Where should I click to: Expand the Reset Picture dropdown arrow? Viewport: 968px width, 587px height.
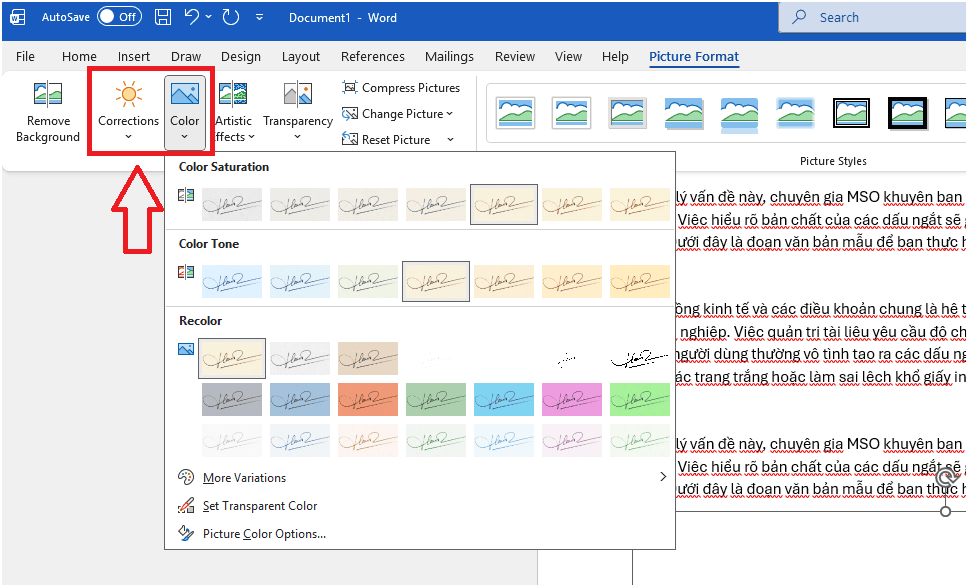click(x=450, y=140)
